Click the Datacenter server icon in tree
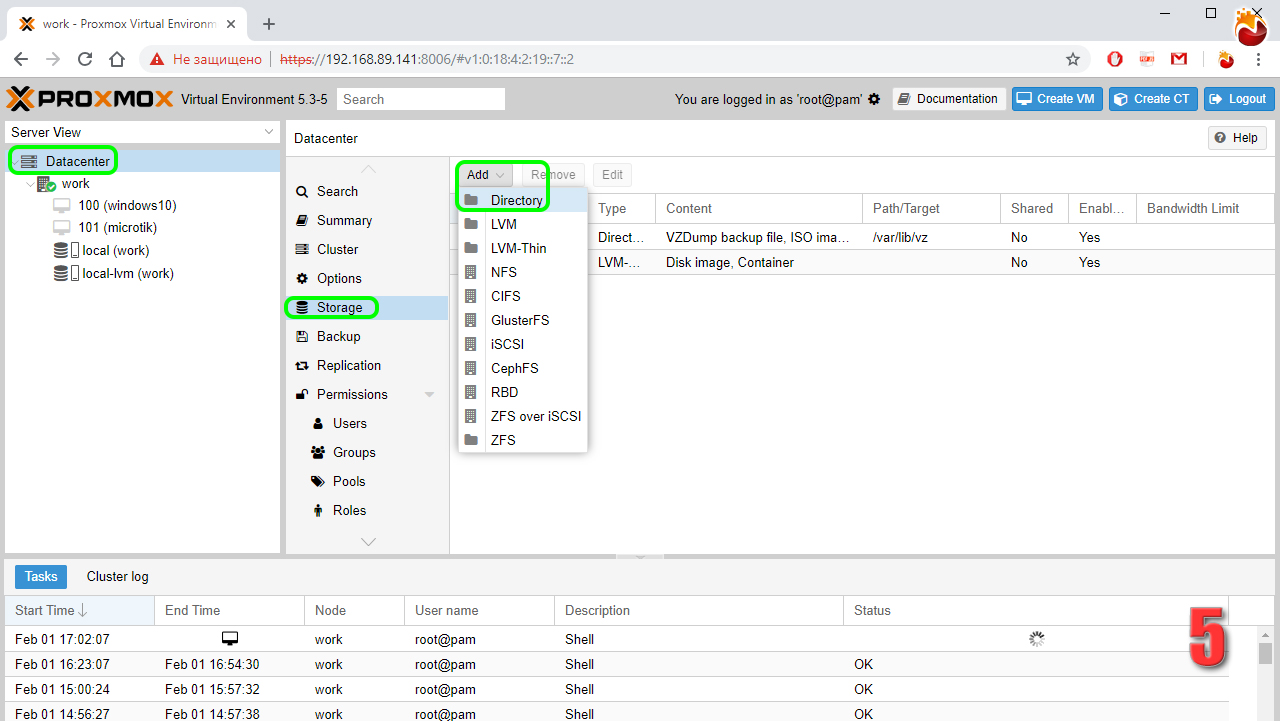This screenshot has height=721, width=1280. [29, 161]
